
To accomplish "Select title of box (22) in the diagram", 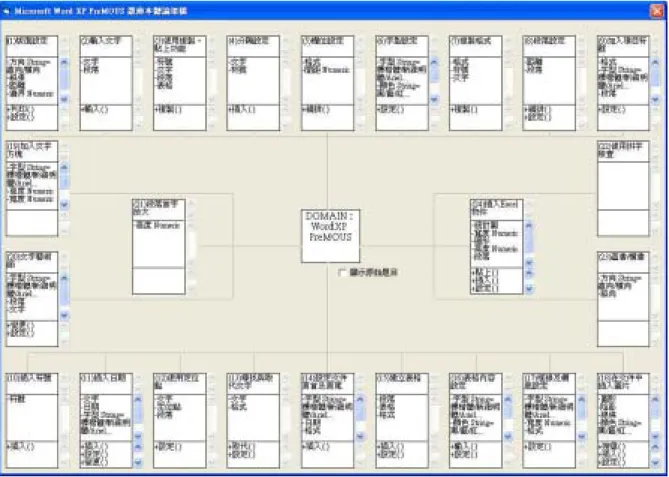I will tap(621, 150).
